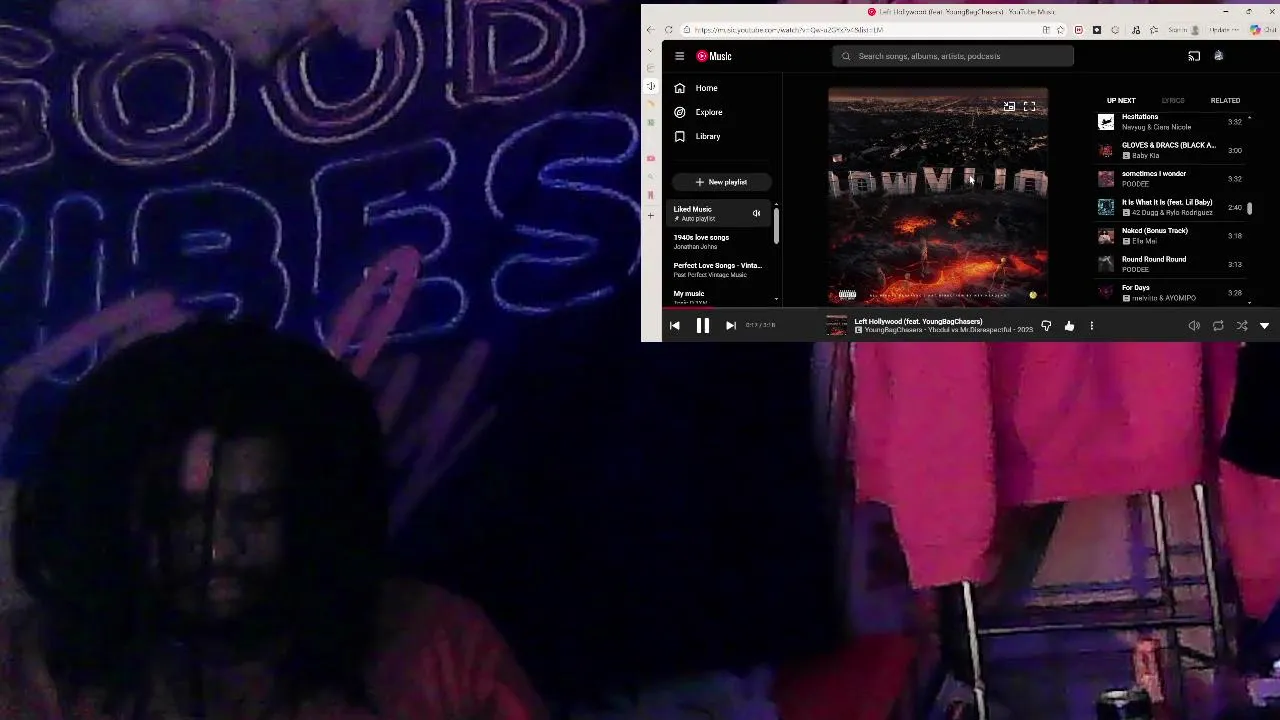Skip to the next track

click(730, 325)
